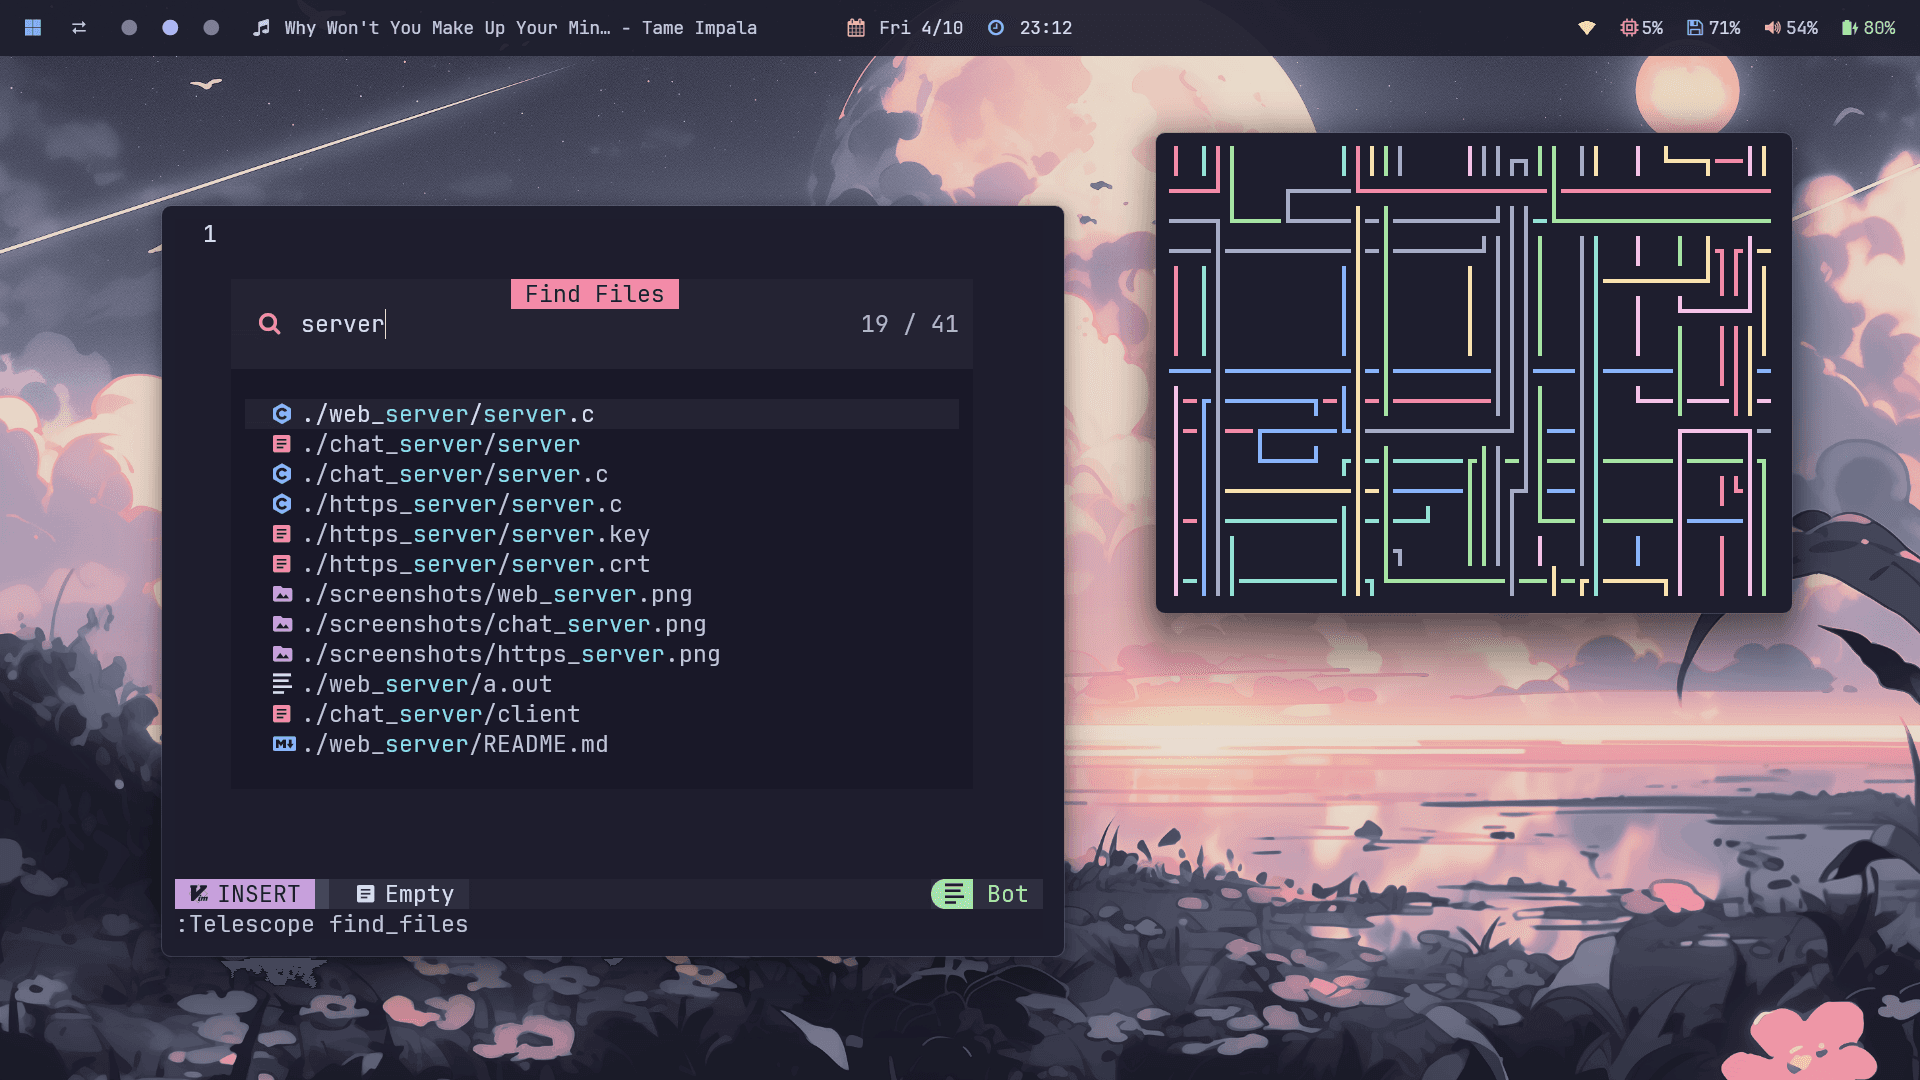The height and width of the screenshot is (1080, 1920).
Task: Click the WiFi status icon
Action: pos(1587,28)
